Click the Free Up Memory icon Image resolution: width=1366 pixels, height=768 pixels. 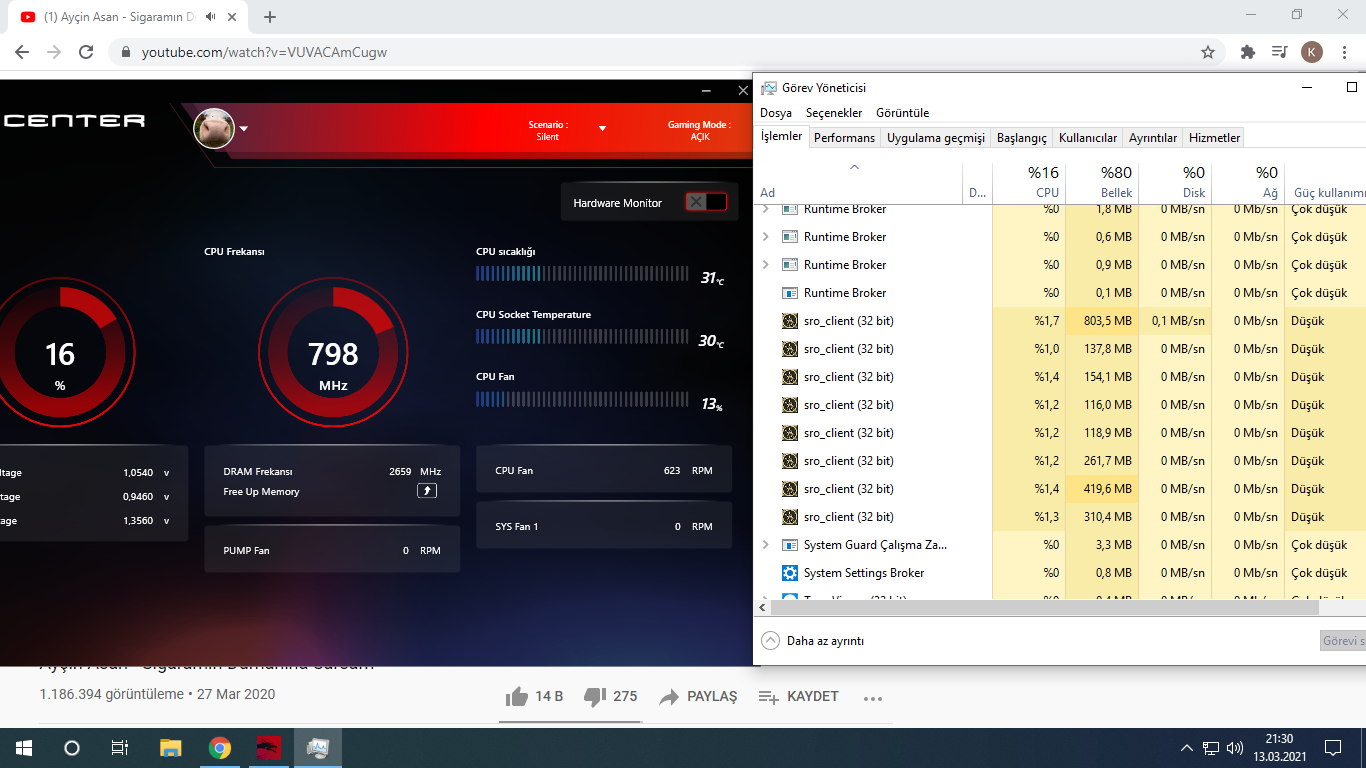coord(427,491)
